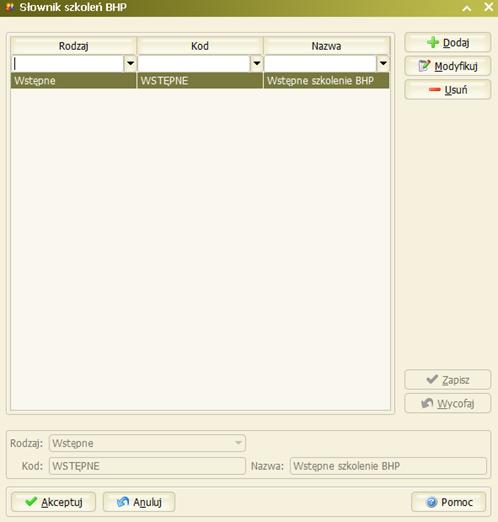Click the Usuń button to delete the entry
This screenshot has width=498, height=522.
coord(448,90)
